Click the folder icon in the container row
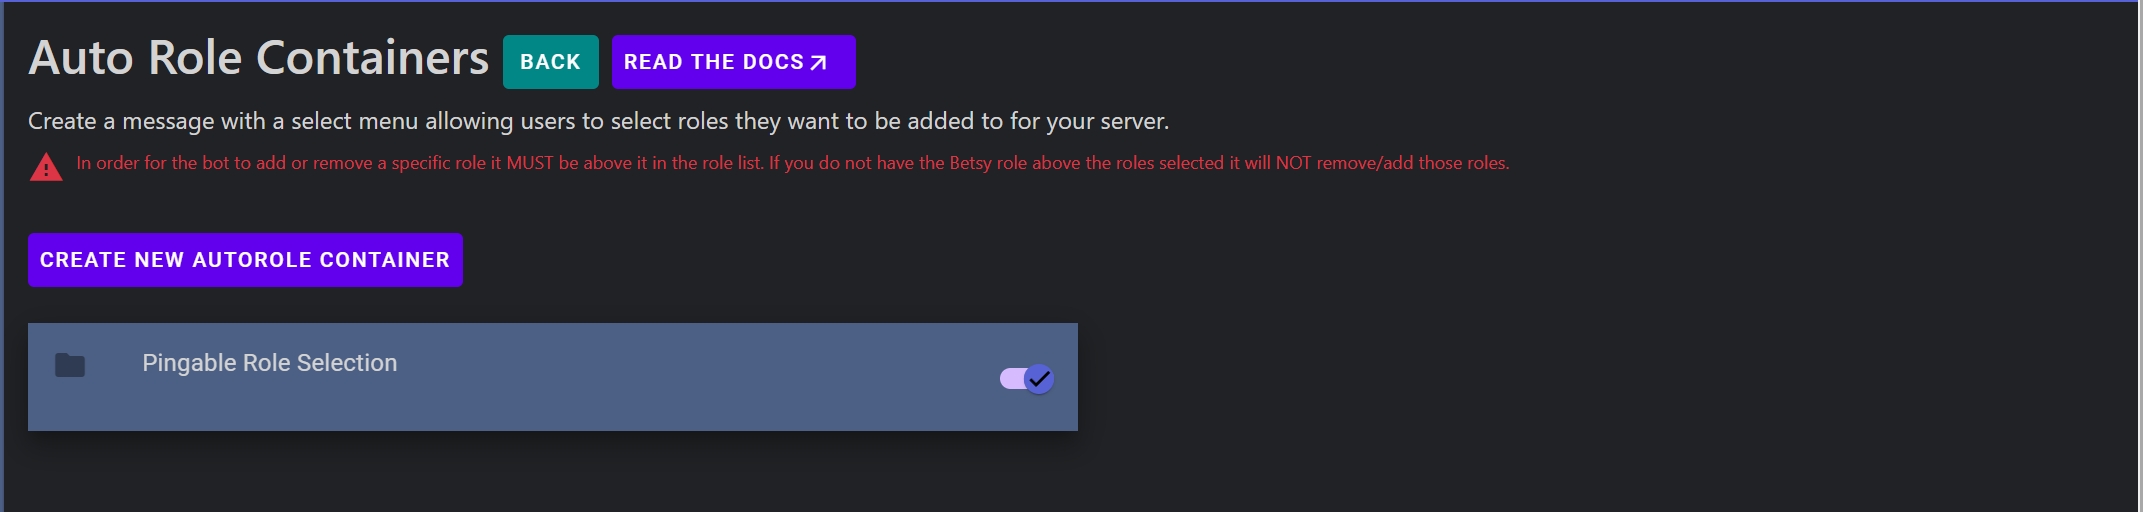The width and height of the screenshot is (2143, 512). 70,365
